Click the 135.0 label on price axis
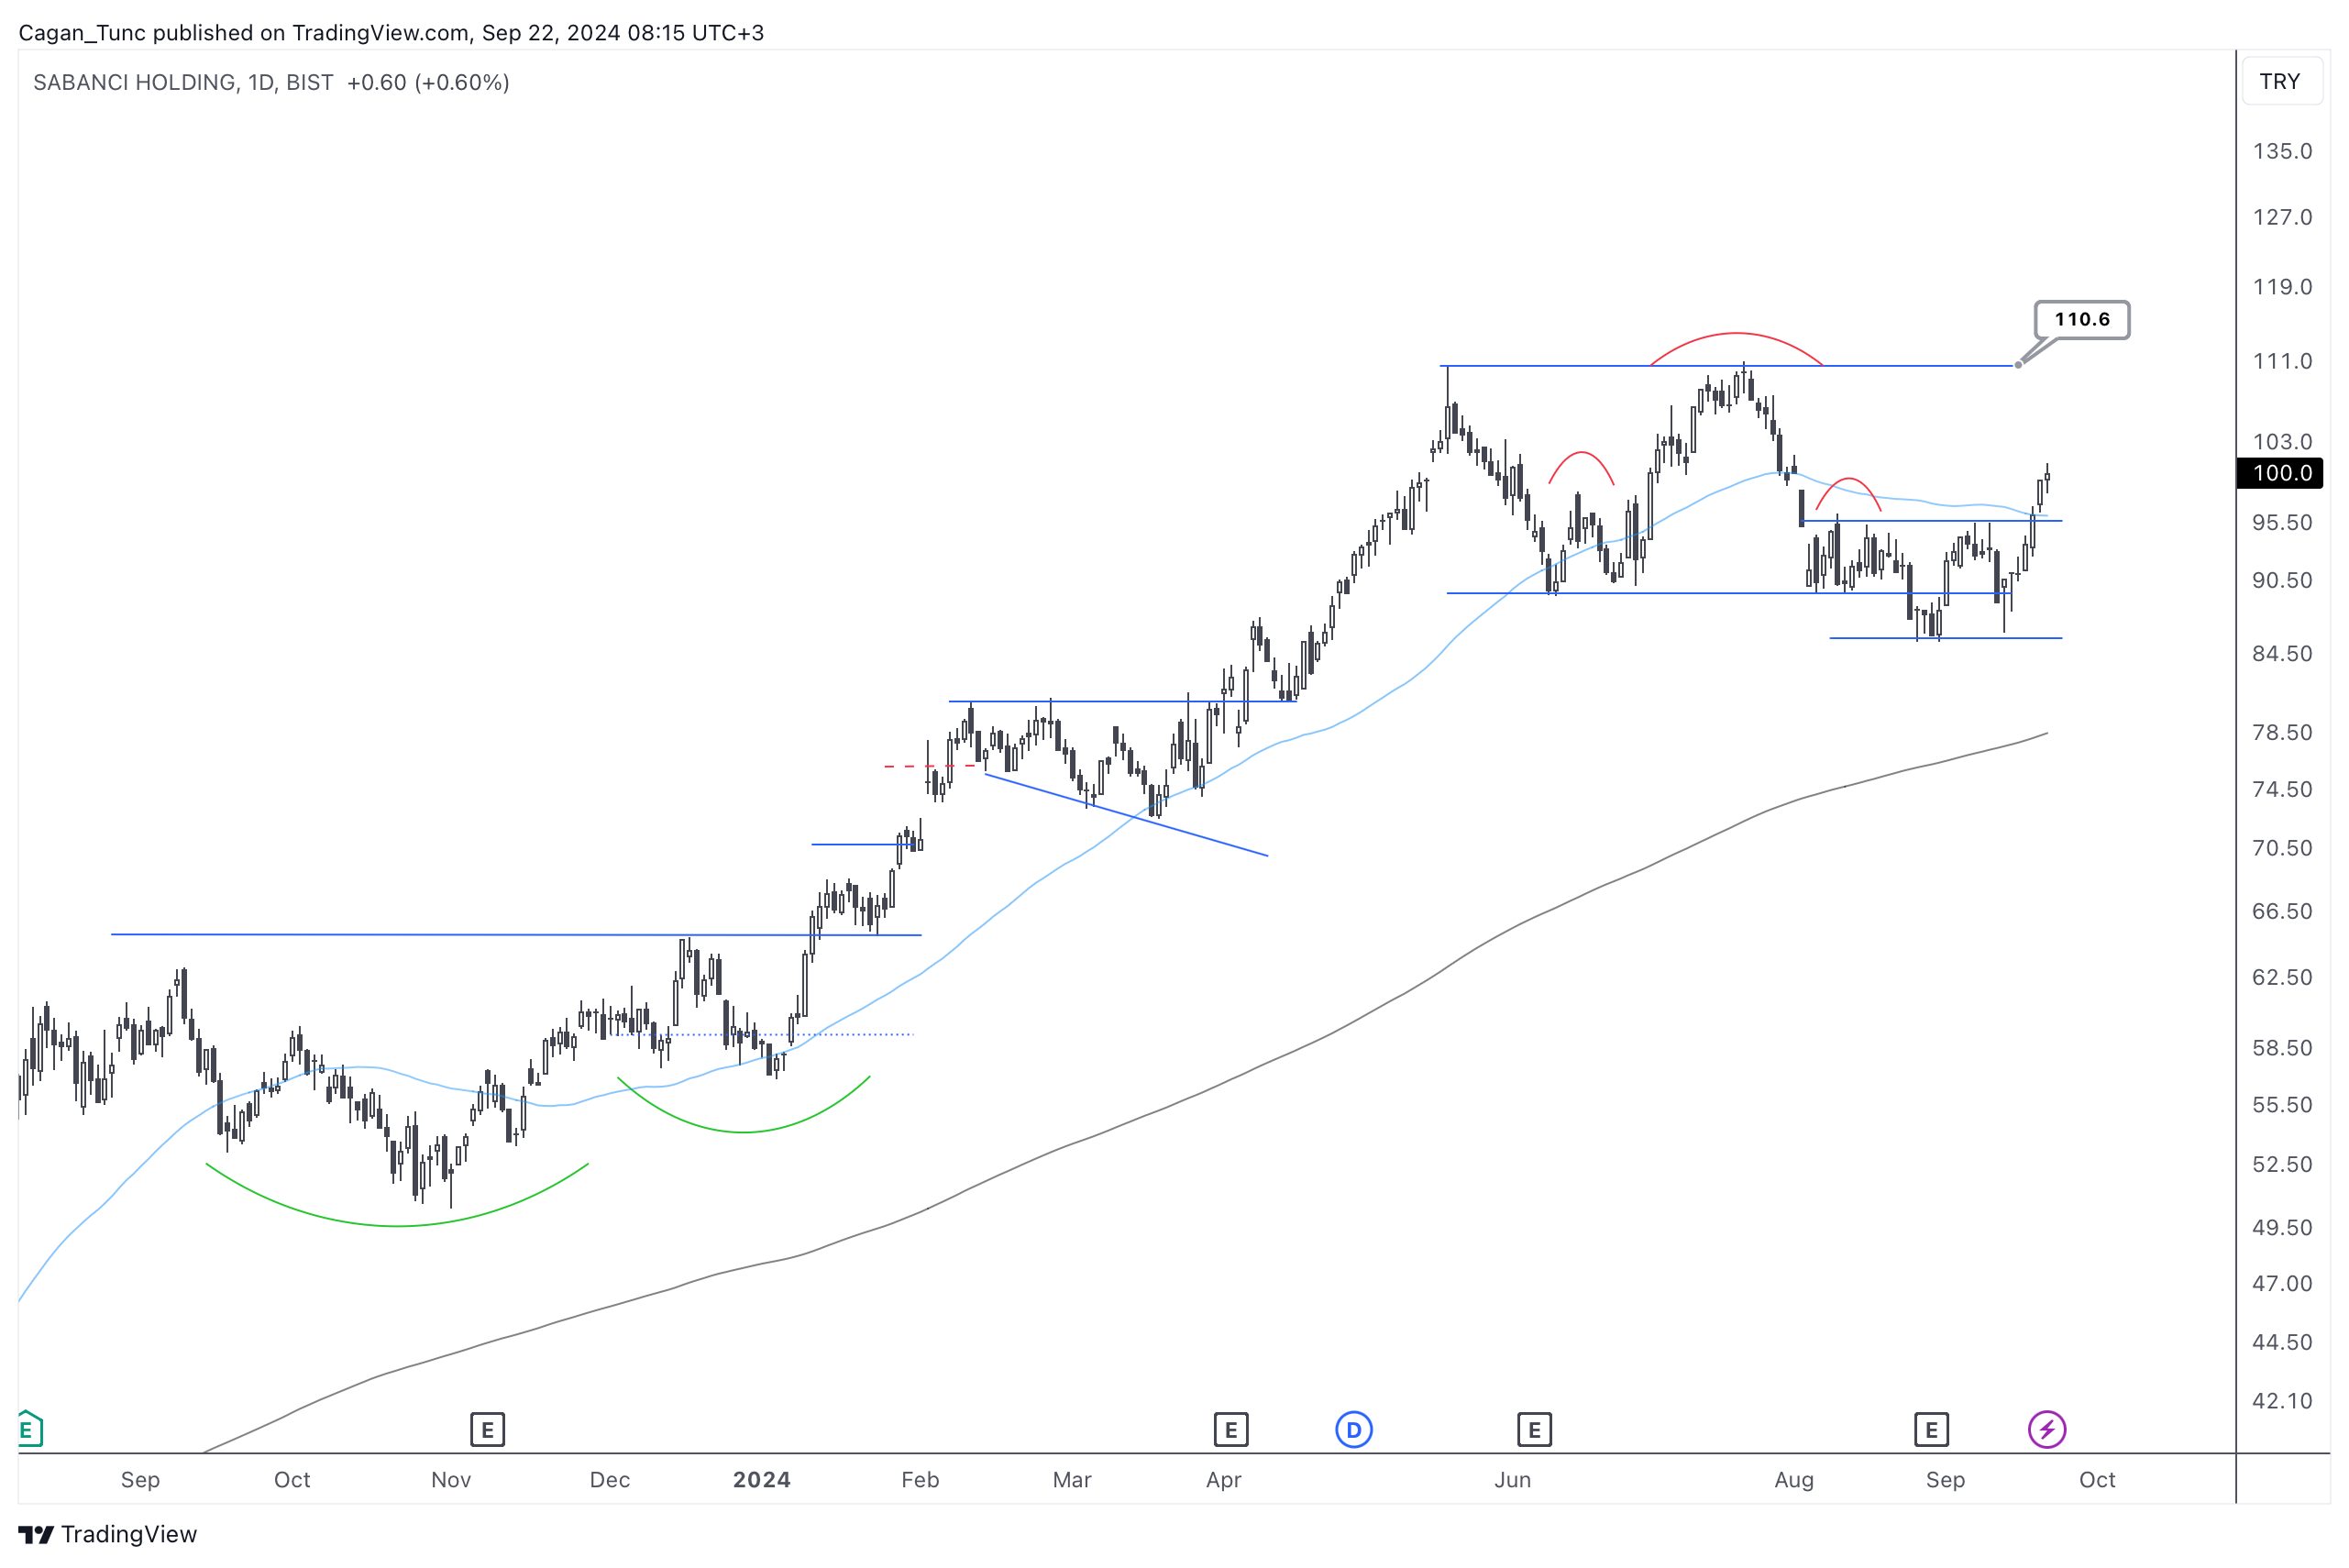 pos(2281,151)
